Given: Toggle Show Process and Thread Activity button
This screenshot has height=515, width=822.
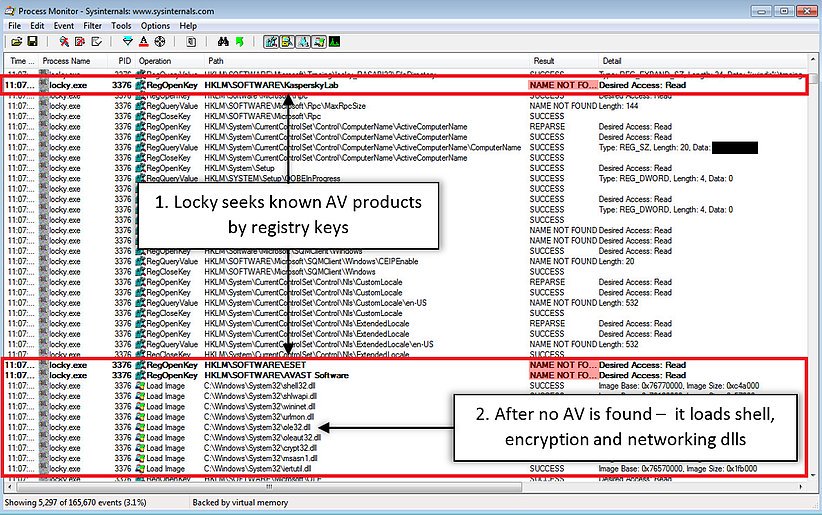Looking at the screenshot, I should 319,41.
